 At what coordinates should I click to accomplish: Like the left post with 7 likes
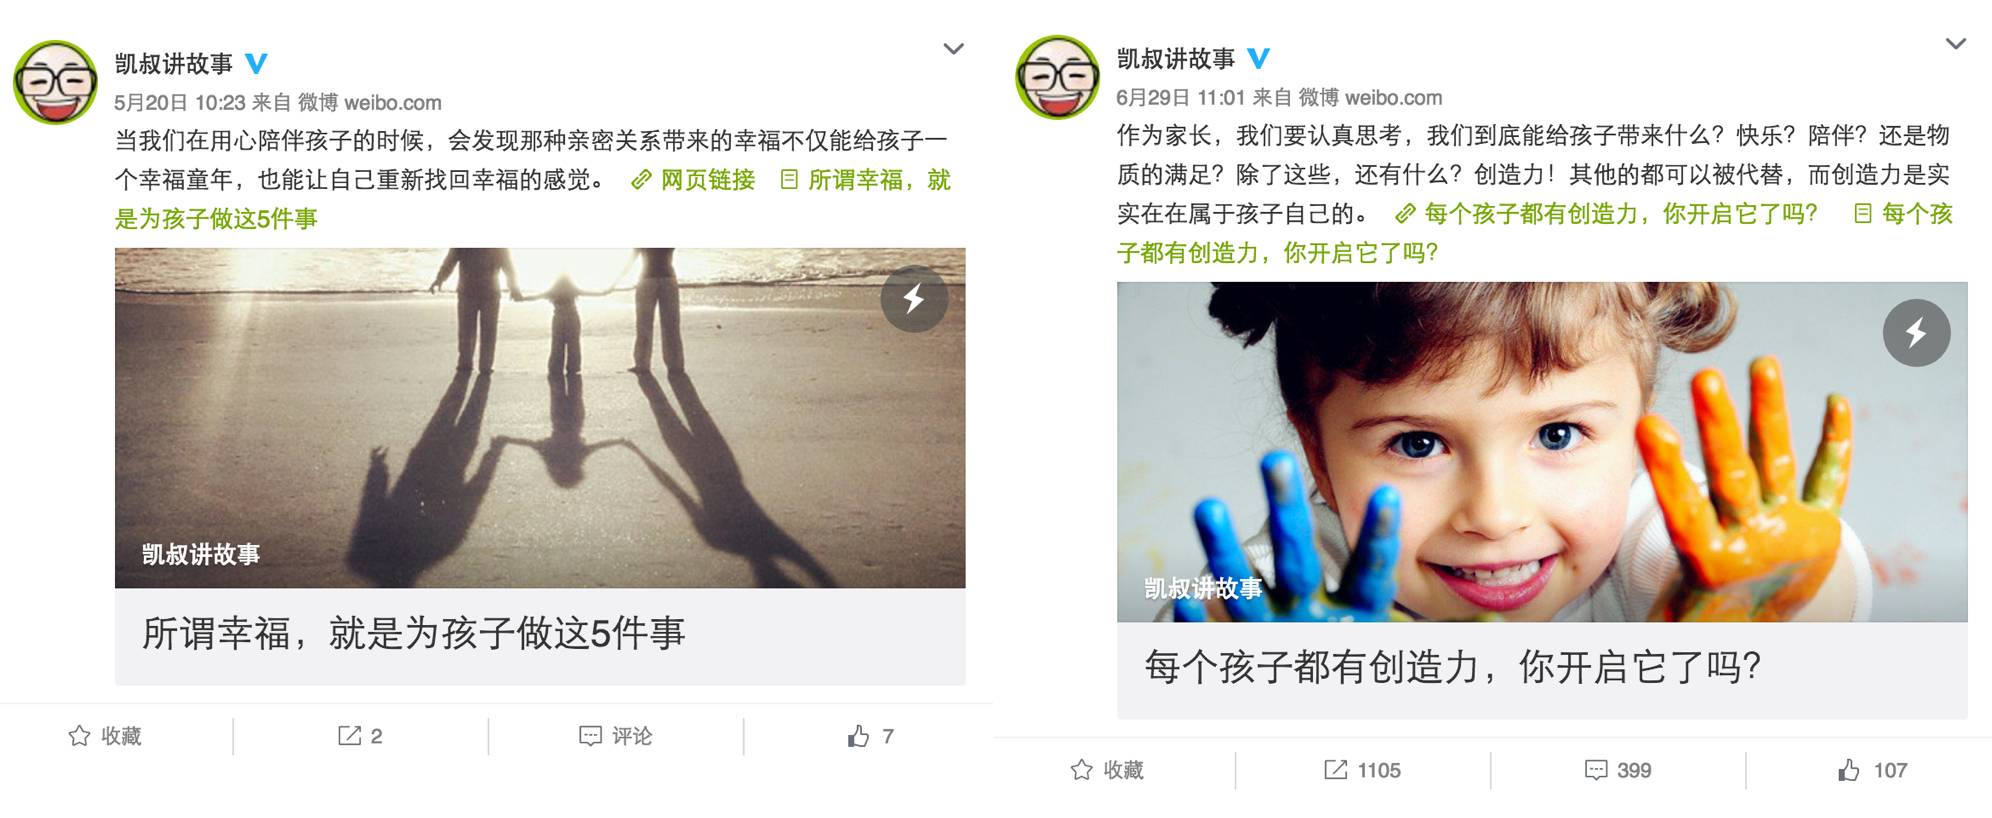coord(870,736)
